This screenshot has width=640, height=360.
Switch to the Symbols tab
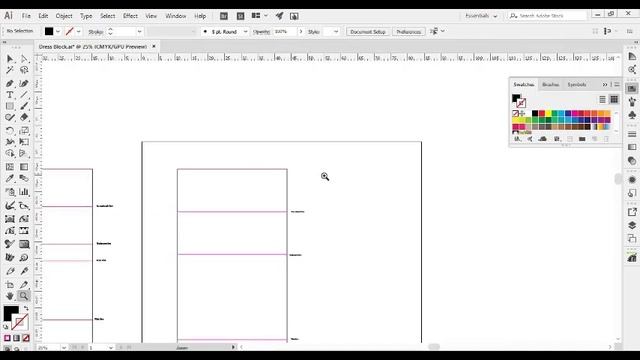click(577, 84)
